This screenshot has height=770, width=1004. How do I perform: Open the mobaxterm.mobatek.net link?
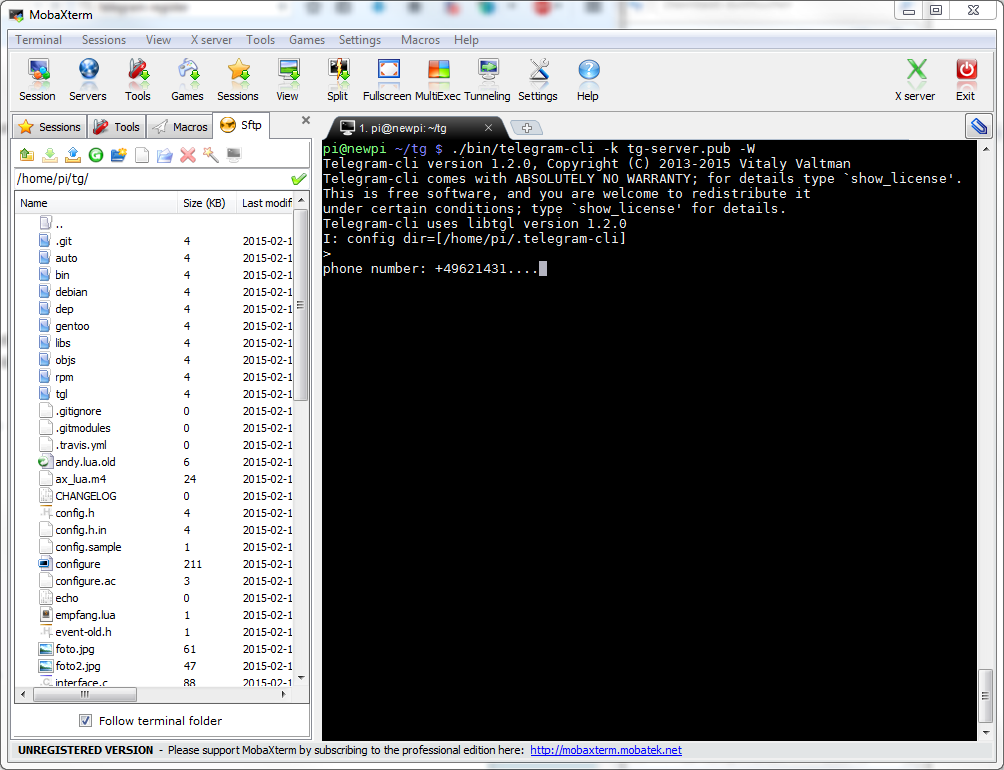pos(606,750)
